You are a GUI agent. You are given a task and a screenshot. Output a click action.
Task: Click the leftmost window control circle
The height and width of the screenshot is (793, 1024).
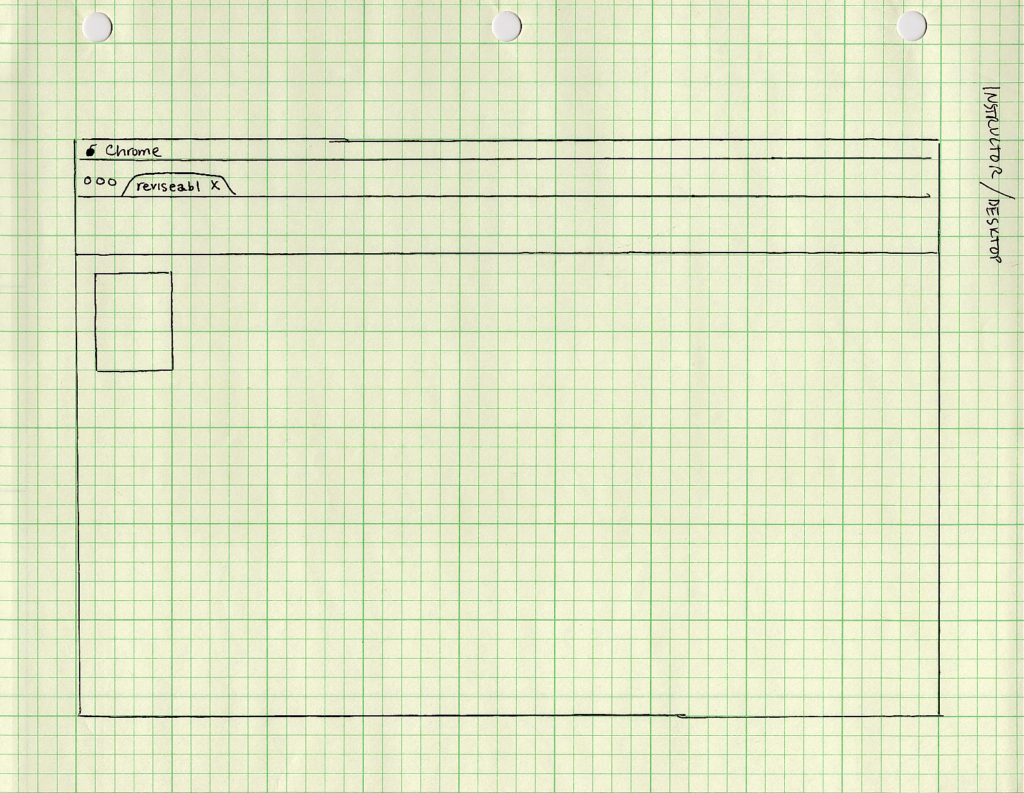click(89, 183)
